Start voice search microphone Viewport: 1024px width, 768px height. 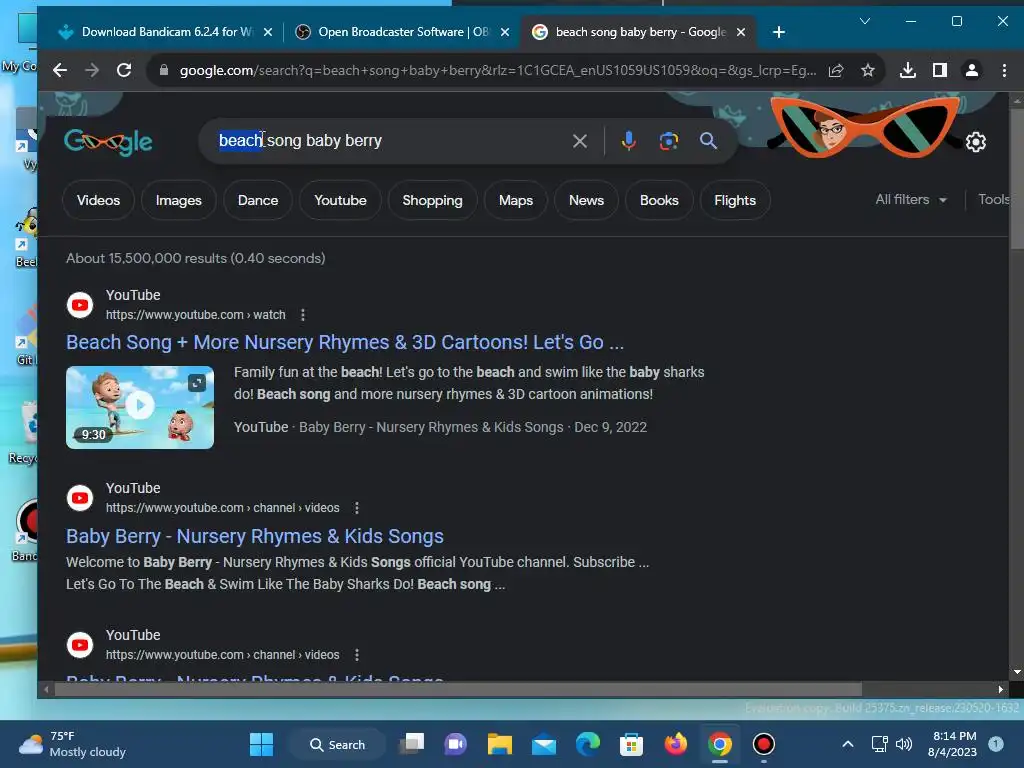point(628,140)
